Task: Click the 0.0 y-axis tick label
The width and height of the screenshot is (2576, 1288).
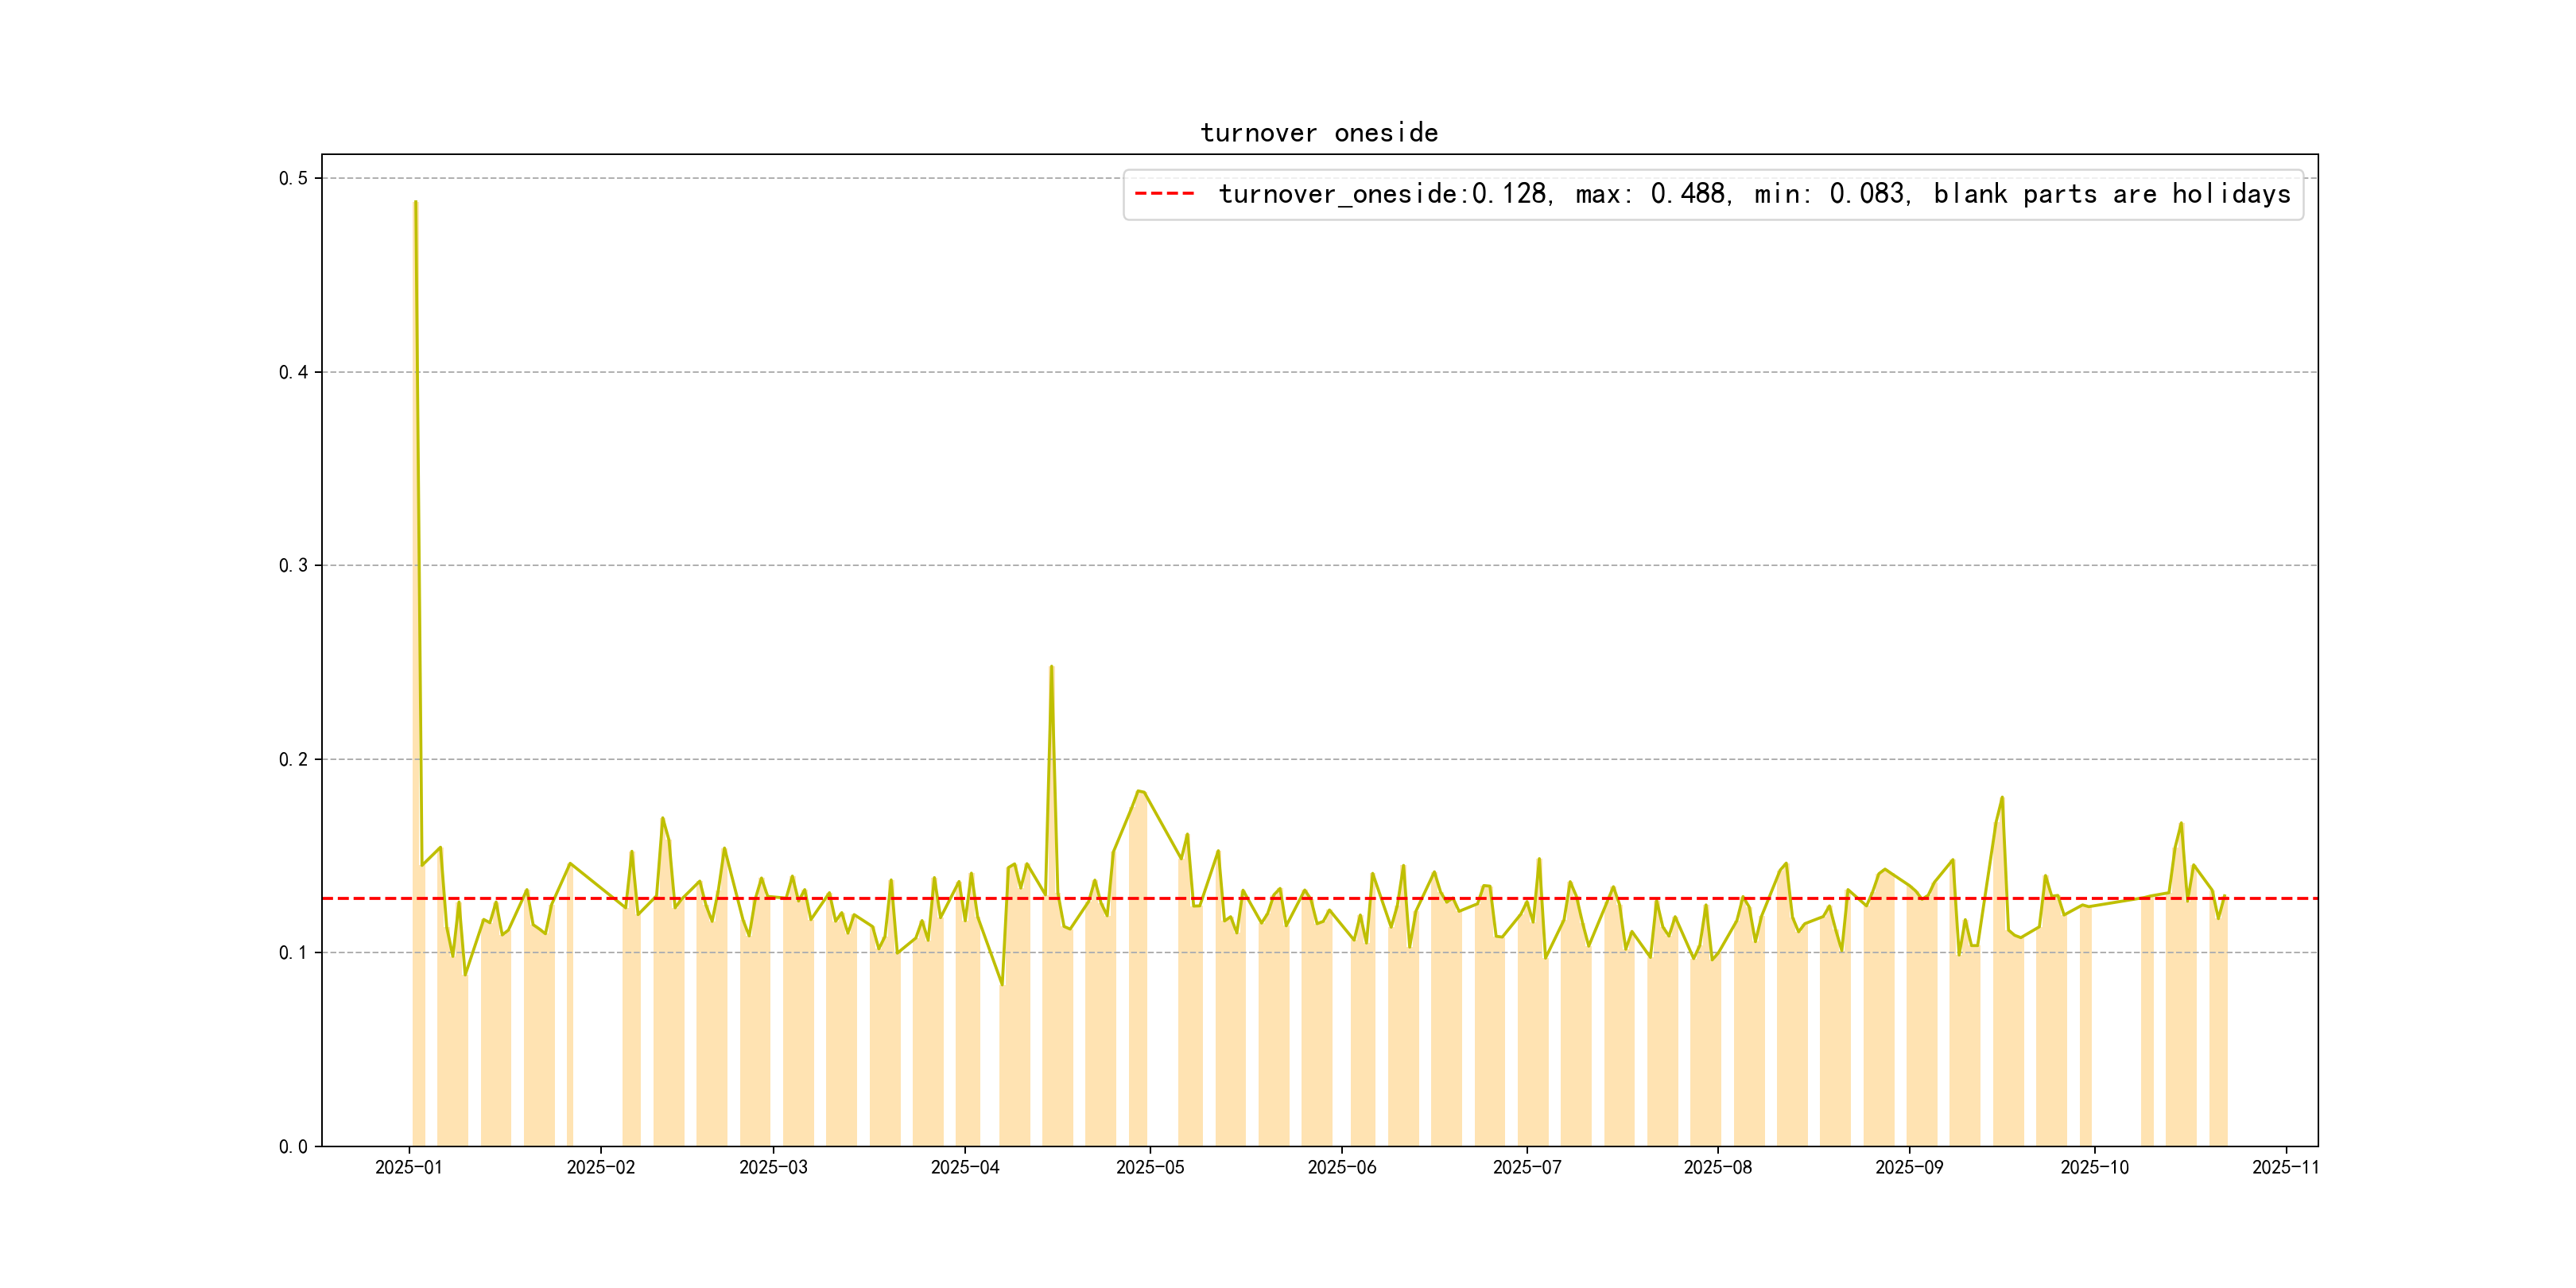Action: [x=293, y=1147]
